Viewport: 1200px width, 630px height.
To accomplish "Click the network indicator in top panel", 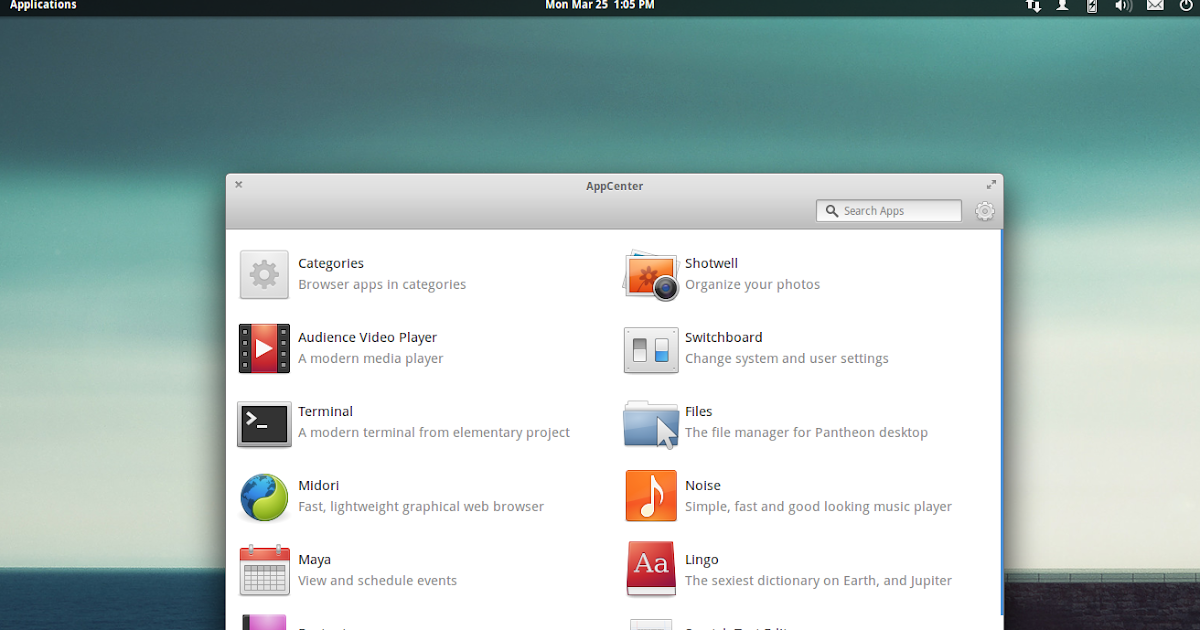I will 1034,6.
